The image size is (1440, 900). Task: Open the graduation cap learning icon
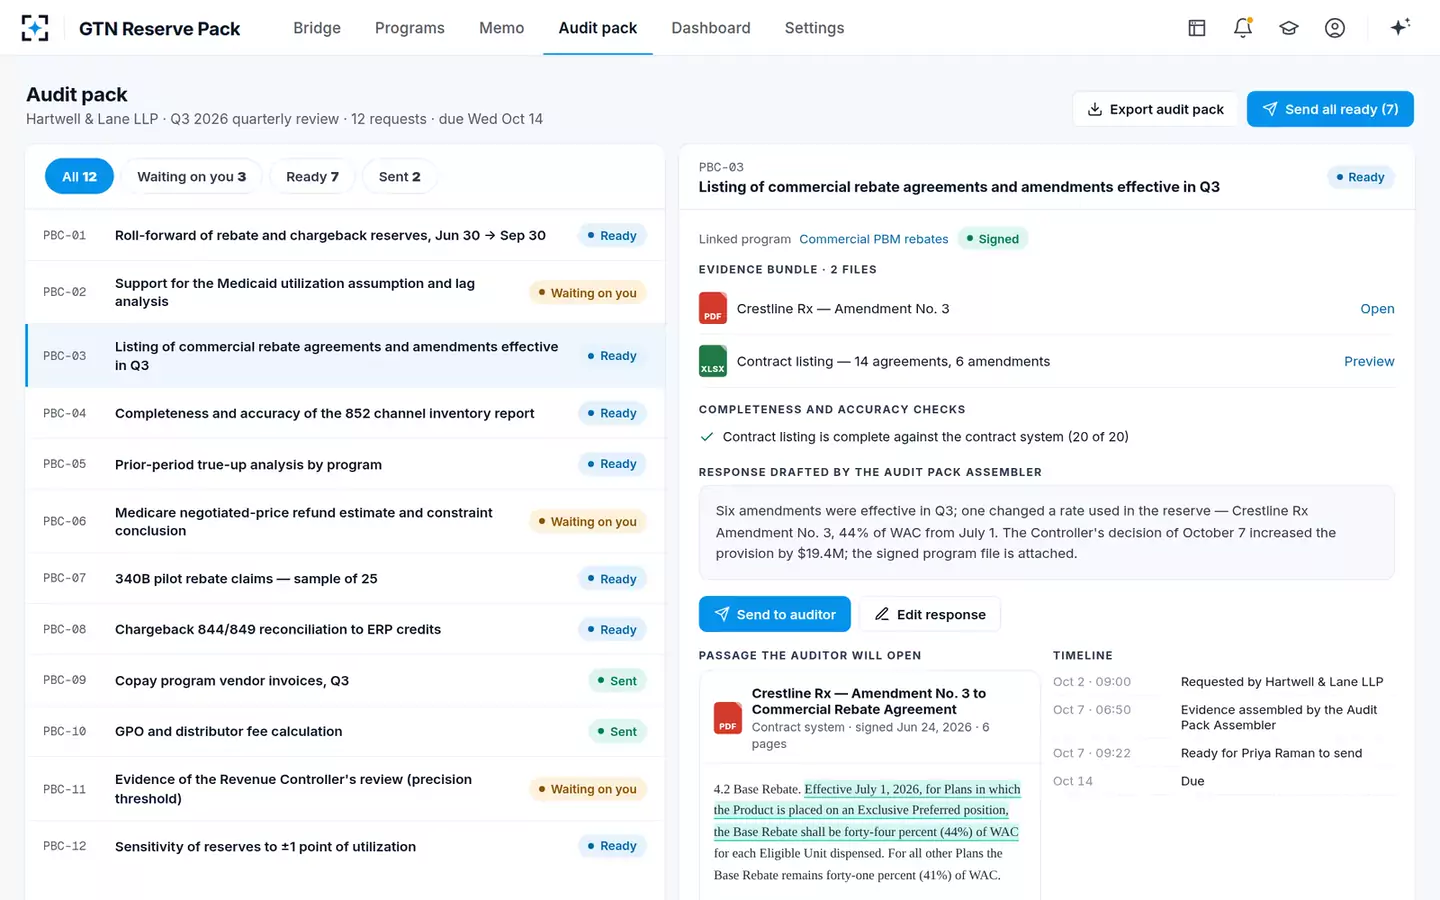click(1289, 28)
